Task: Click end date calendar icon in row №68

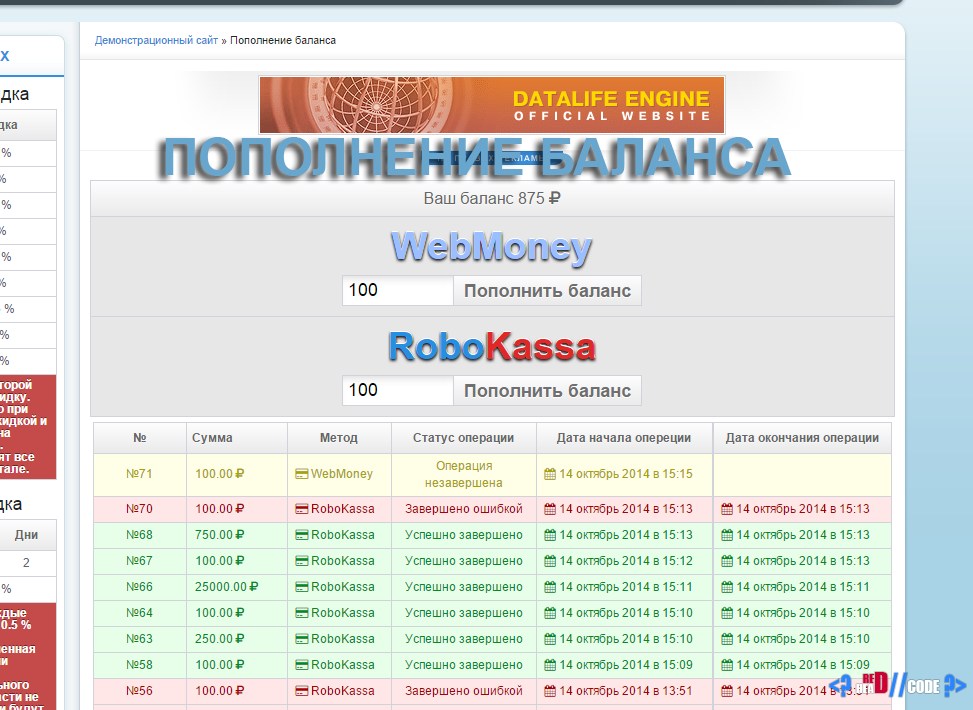Action: point(727,535)
